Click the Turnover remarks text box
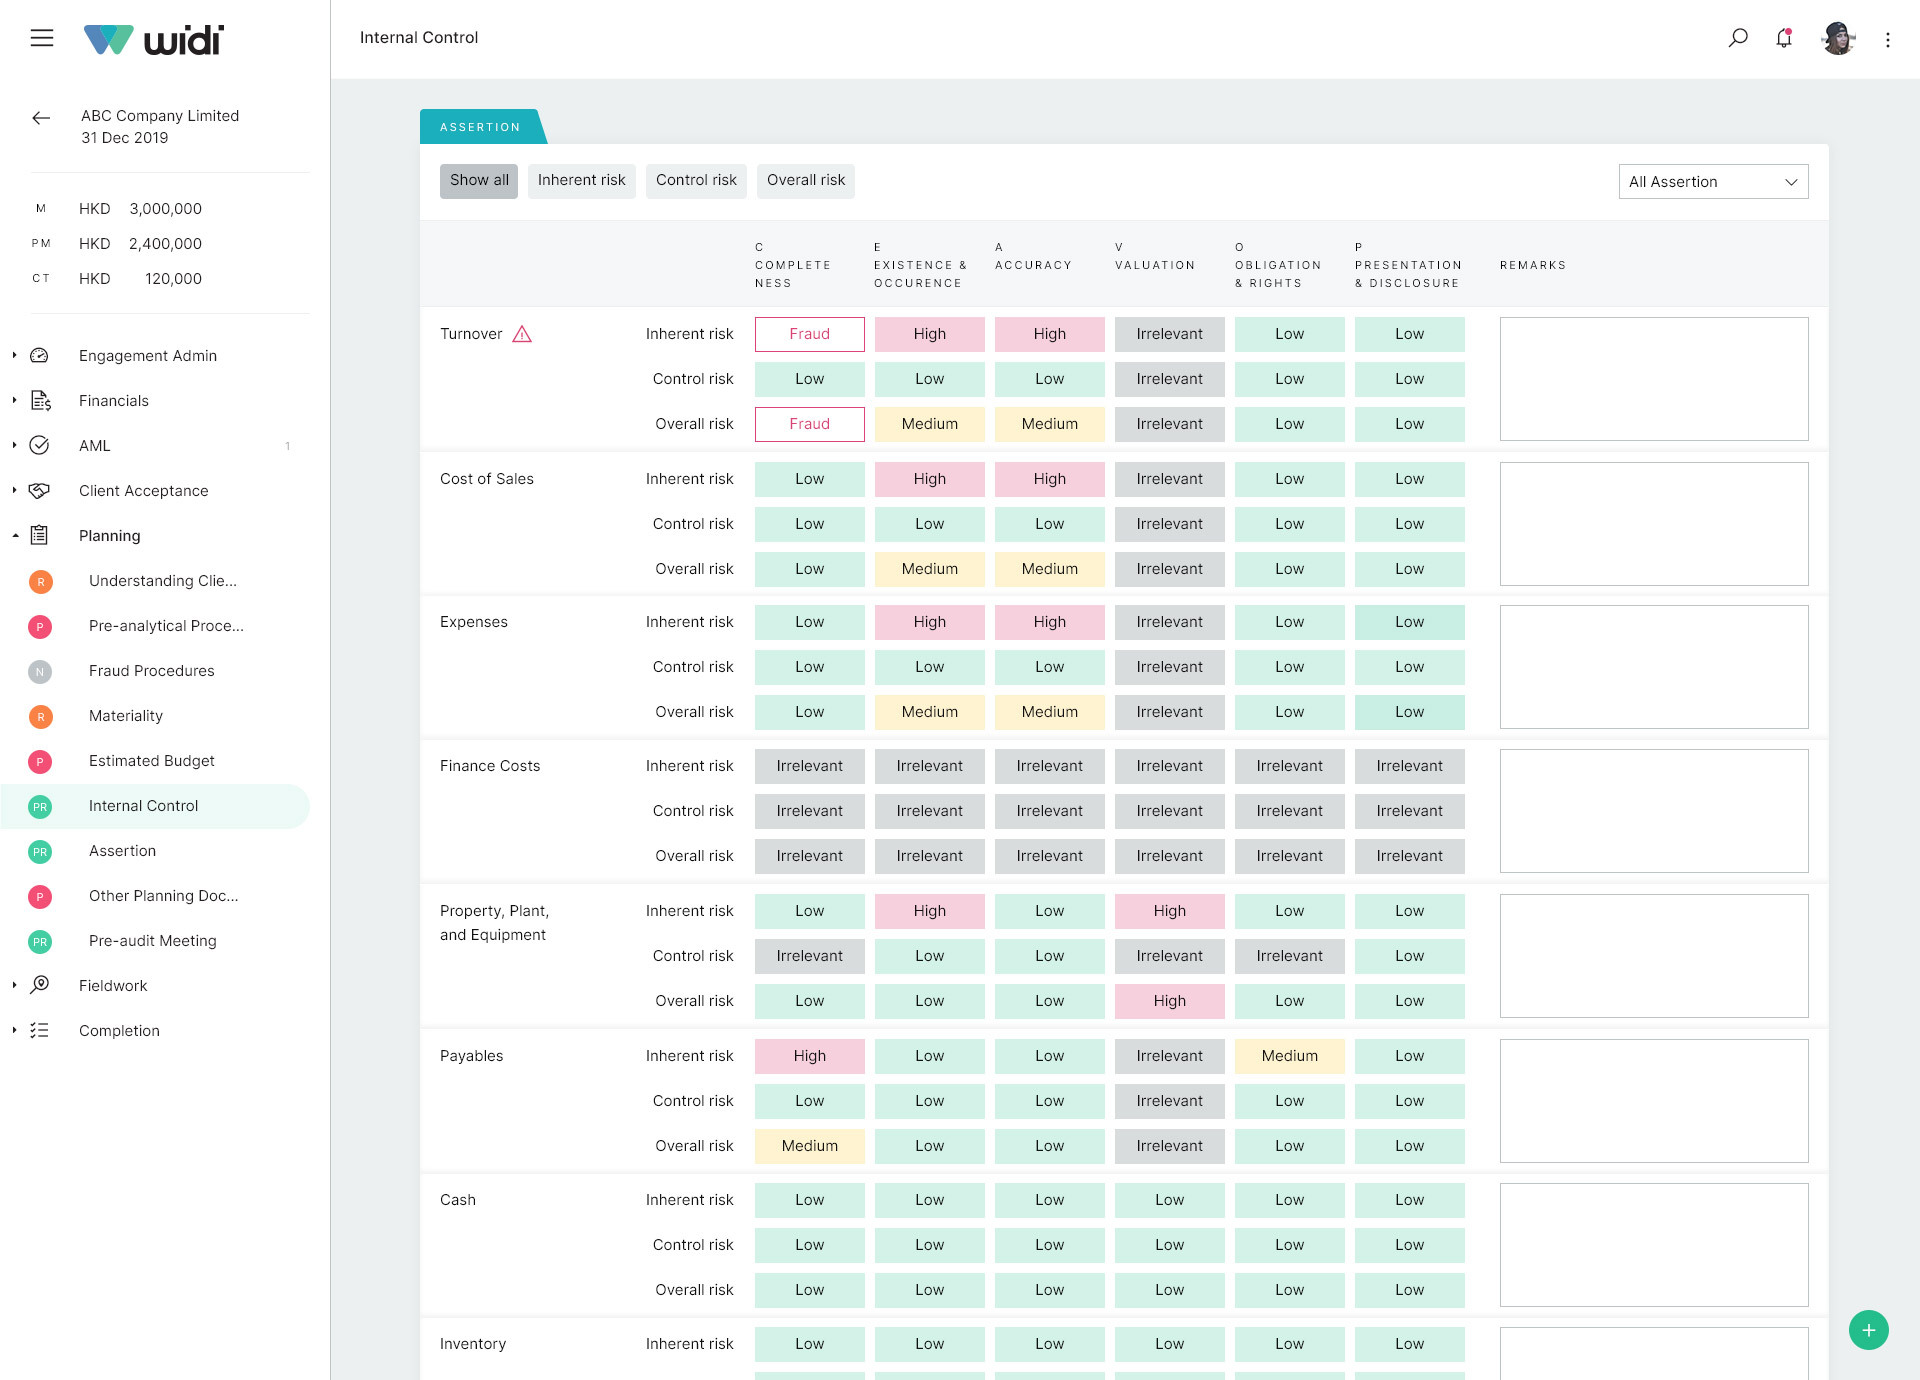The image size is (1920, 1380). (x=1654, y=379)
